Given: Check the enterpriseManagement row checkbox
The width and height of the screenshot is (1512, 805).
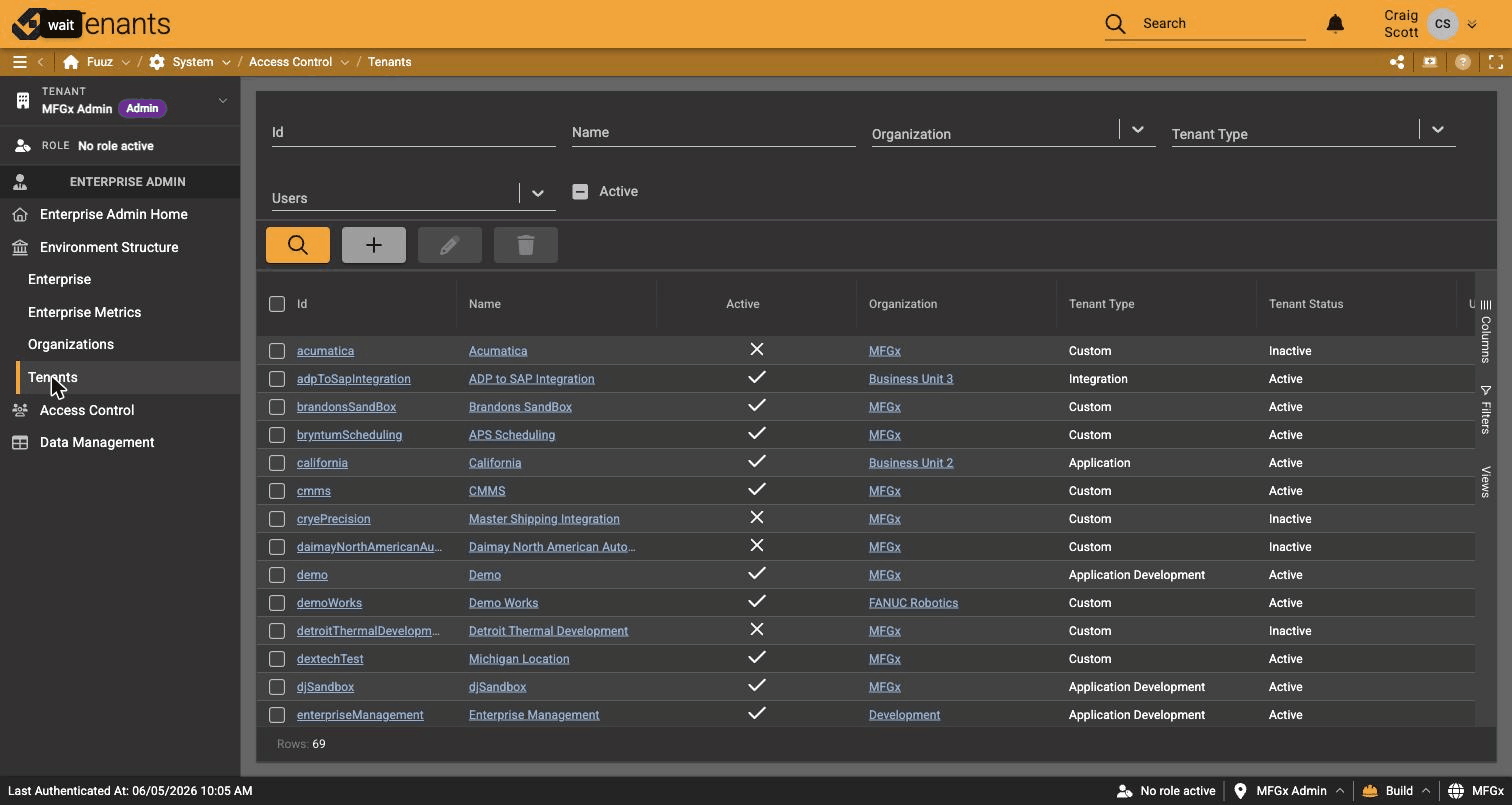Looking at the screenshot, I should [277, 715].
